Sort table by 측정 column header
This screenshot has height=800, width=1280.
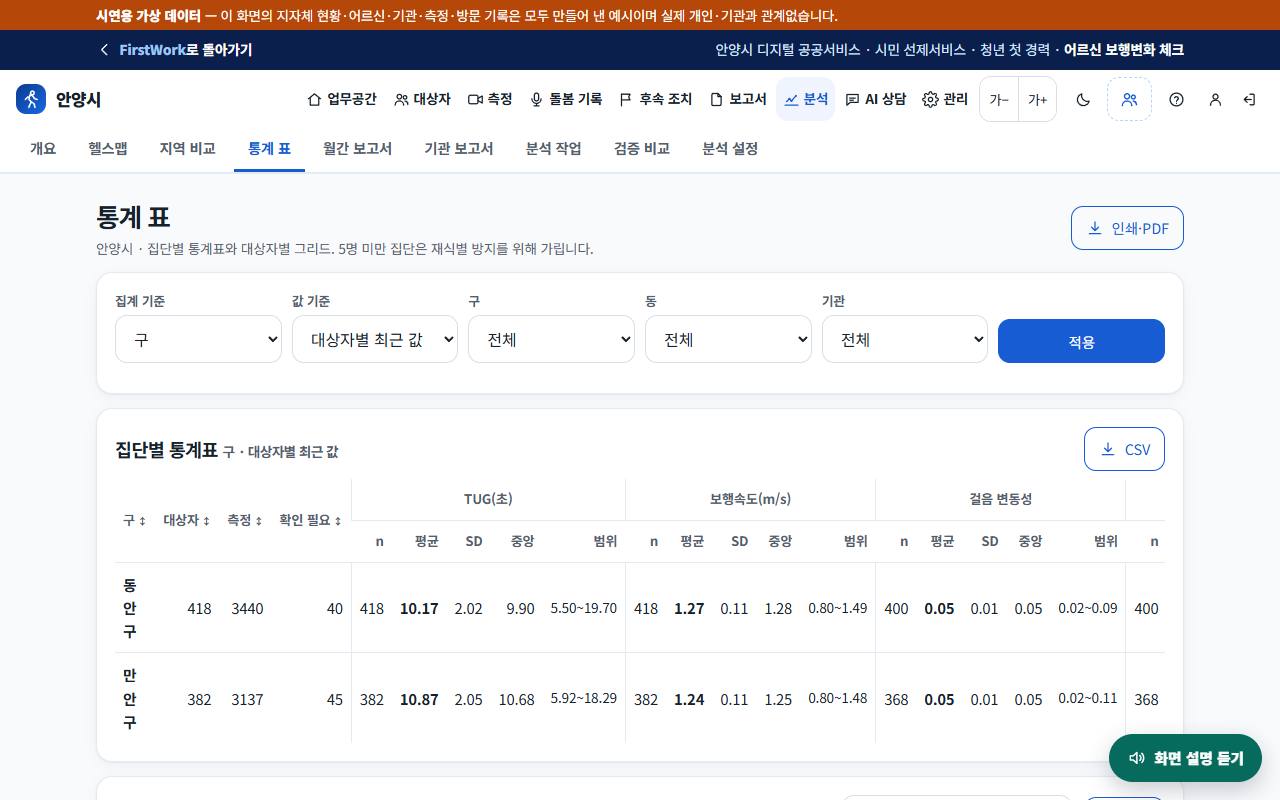[245, 520]
